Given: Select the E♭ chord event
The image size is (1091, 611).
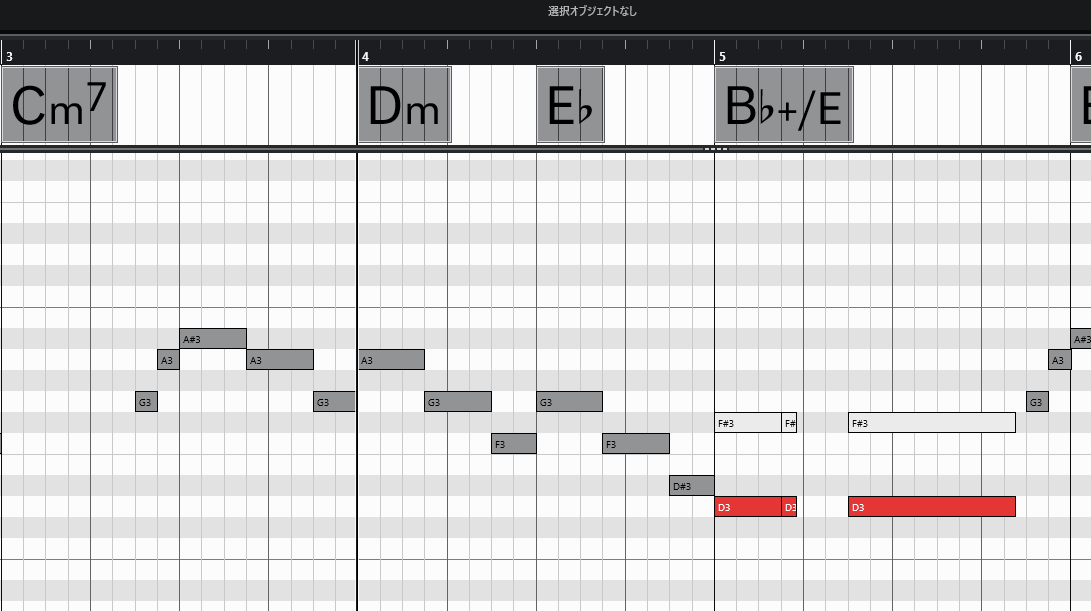Looking at the screenshot, I should coord(570,105).
